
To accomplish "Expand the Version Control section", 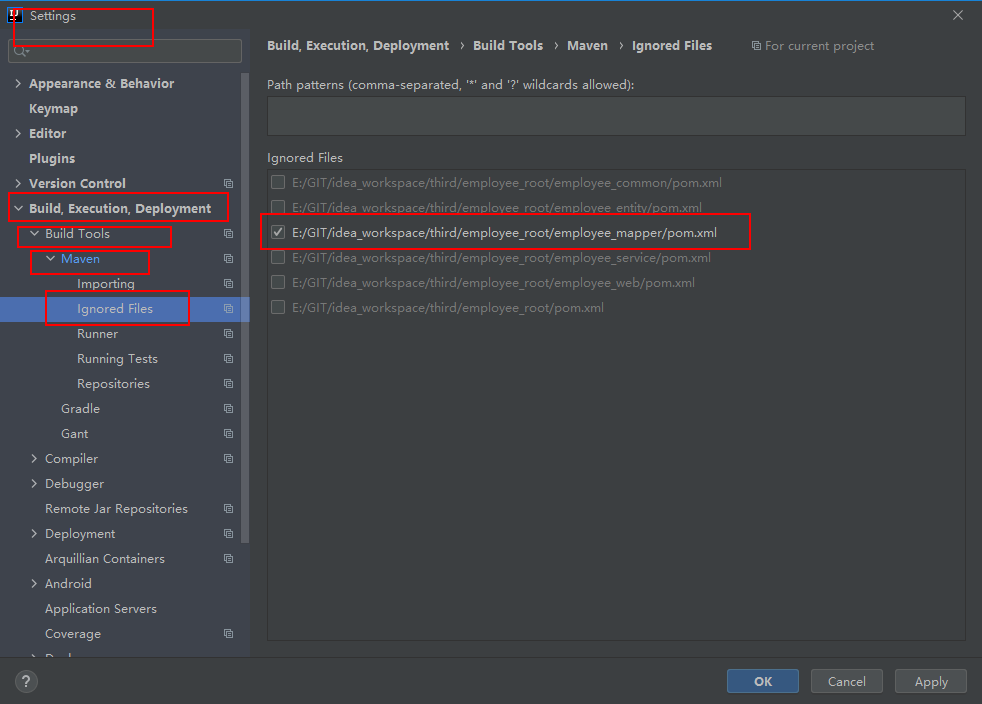I will [x=18, y=184].
